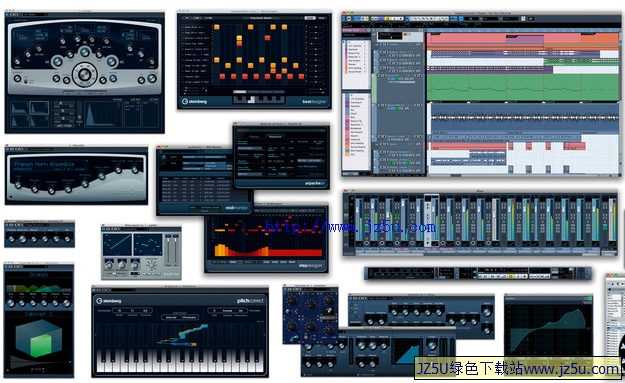625x383 pixels.
Task: Switch to the Sequence tab in Arpache
Action: click(x=274, y=136)
